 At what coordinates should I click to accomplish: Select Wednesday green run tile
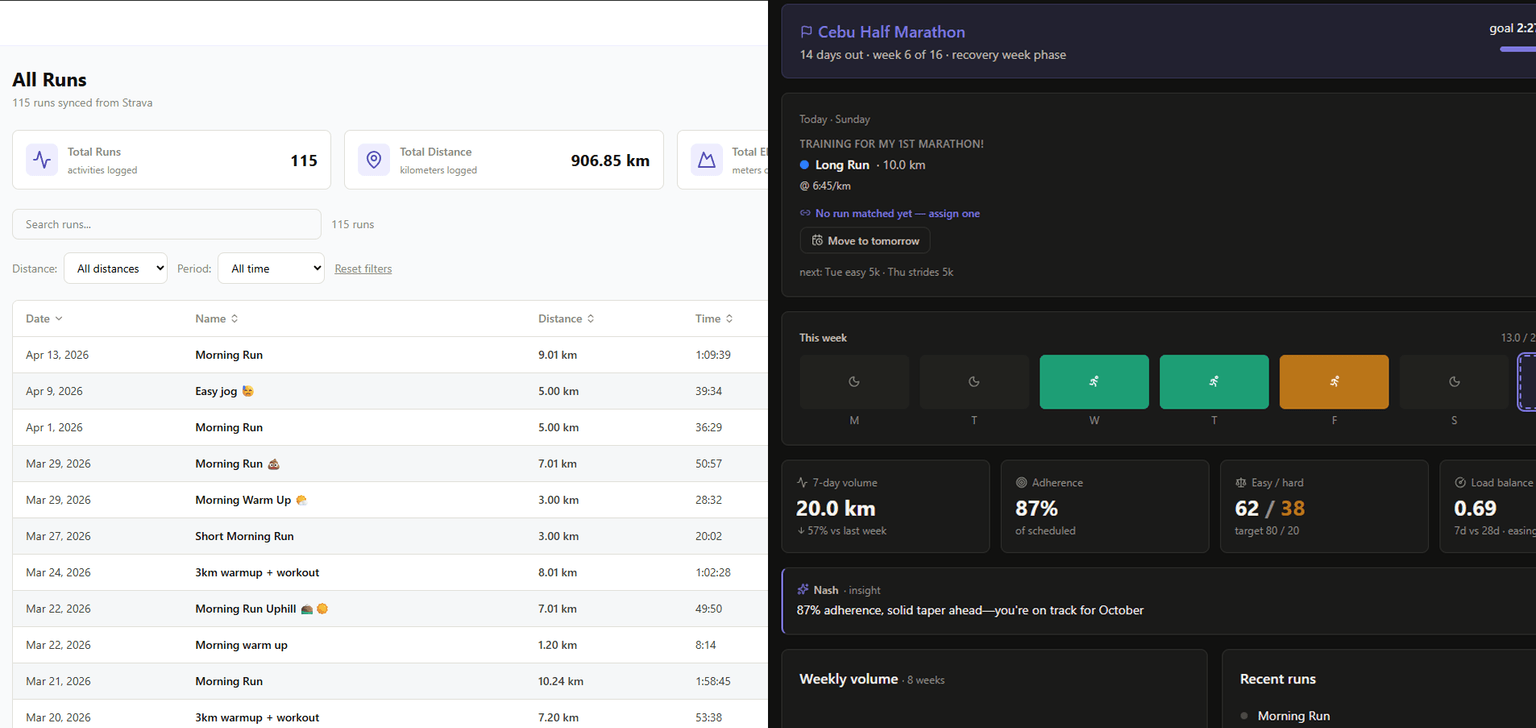click(x=1094, y=382)
